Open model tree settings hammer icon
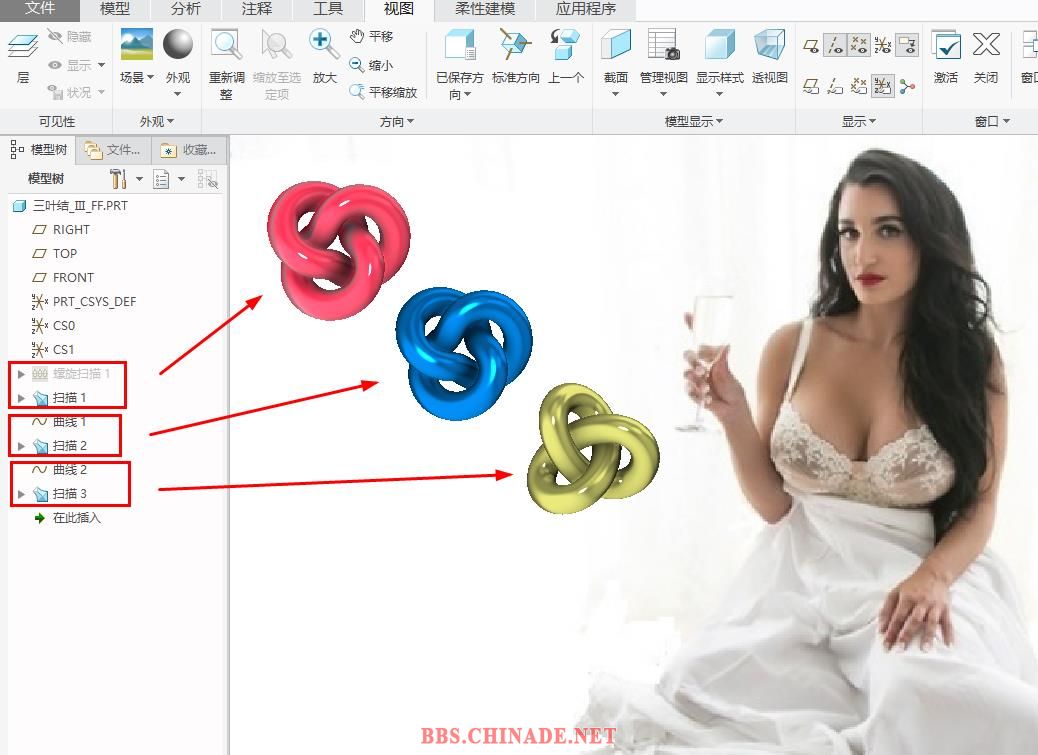 (x=118, y=179)
